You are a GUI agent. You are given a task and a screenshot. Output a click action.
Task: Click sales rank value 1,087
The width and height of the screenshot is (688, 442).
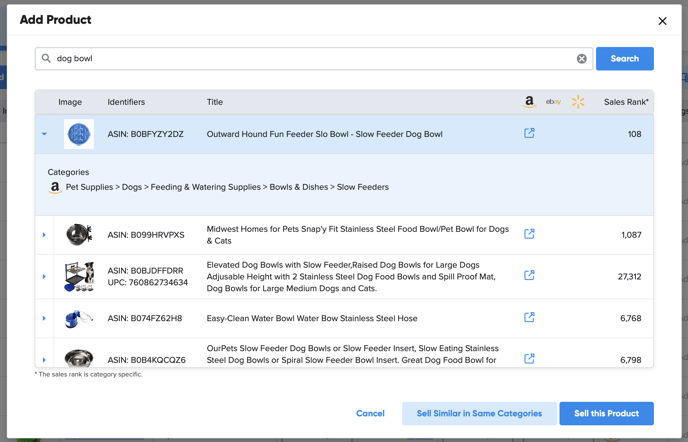click(631, 235)
